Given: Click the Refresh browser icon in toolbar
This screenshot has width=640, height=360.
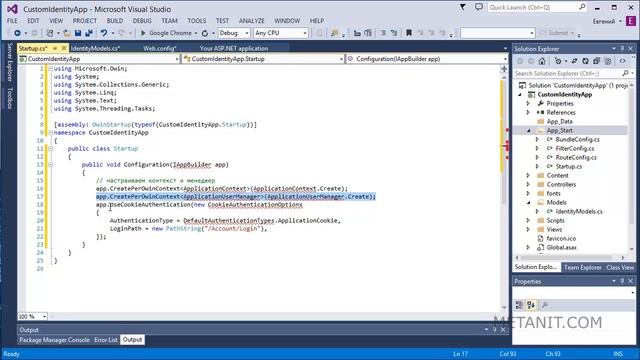Looking at the screenshot, I should (x=205, y=33).
